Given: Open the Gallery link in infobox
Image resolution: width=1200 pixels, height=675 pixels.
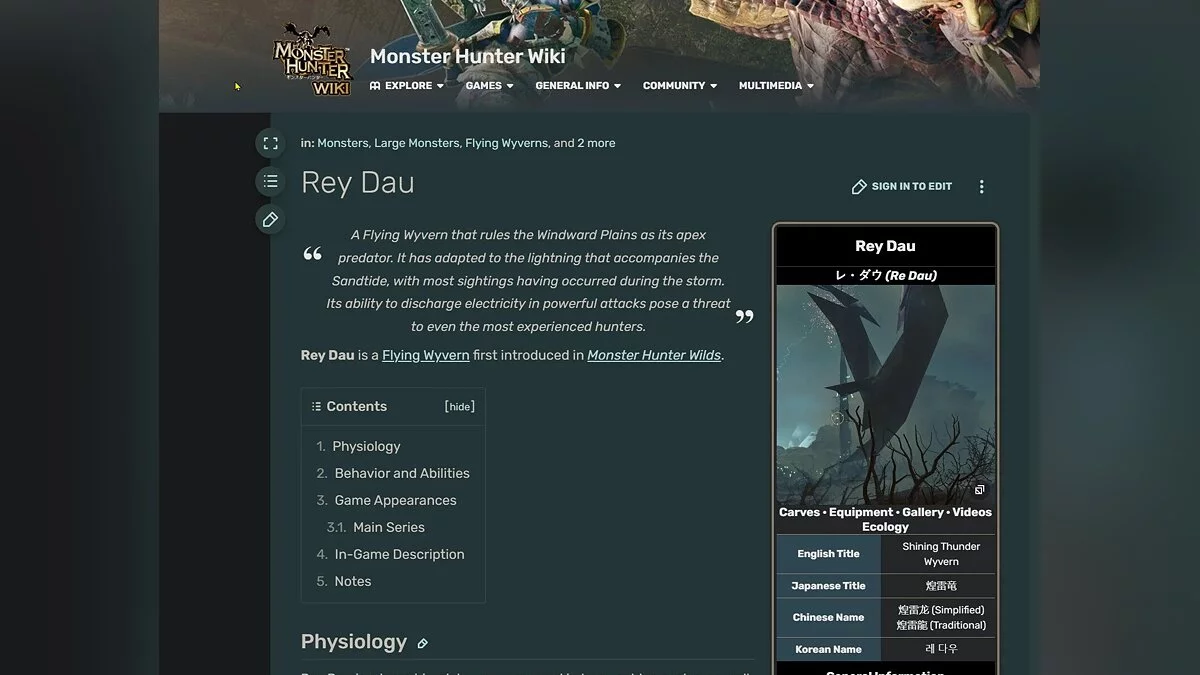Looking at the screenshot, I should [923, 512].
